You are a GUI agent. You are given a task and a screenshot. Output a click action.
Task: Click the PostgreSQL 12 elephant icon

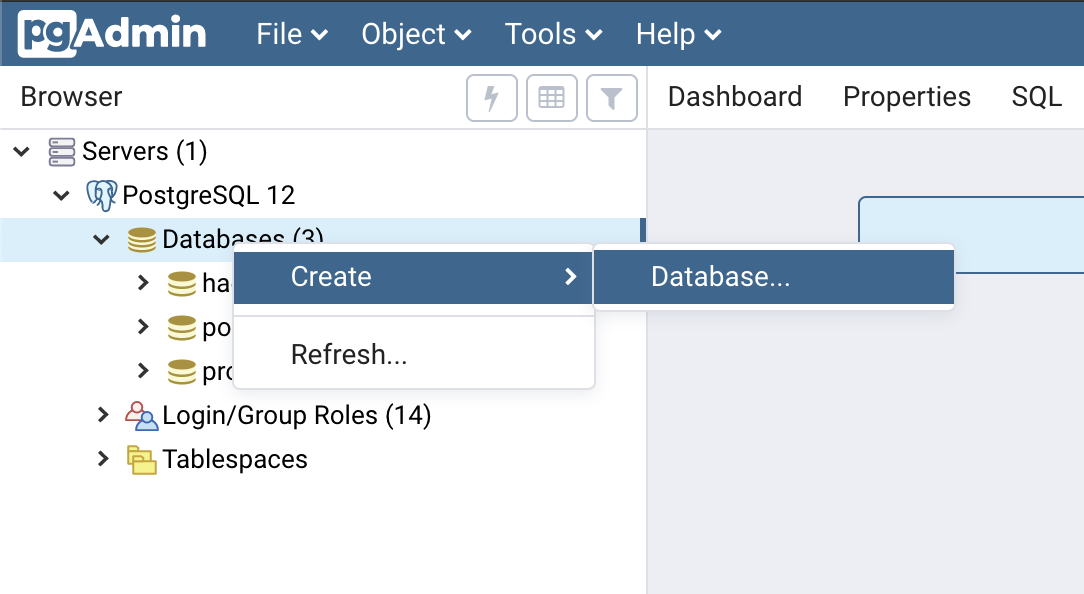pyautogui.click(x=102, y=196)
